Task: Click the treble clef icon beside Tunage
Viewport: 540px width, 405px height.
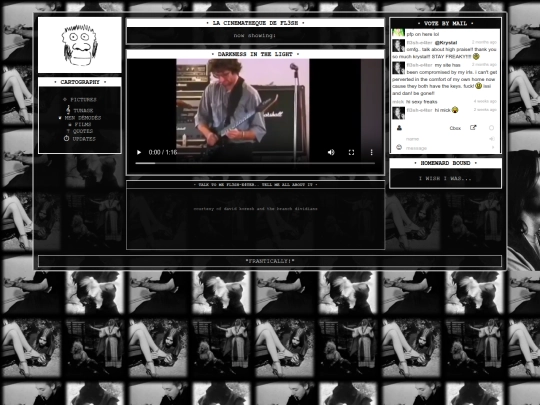Action: coord(68,110)
